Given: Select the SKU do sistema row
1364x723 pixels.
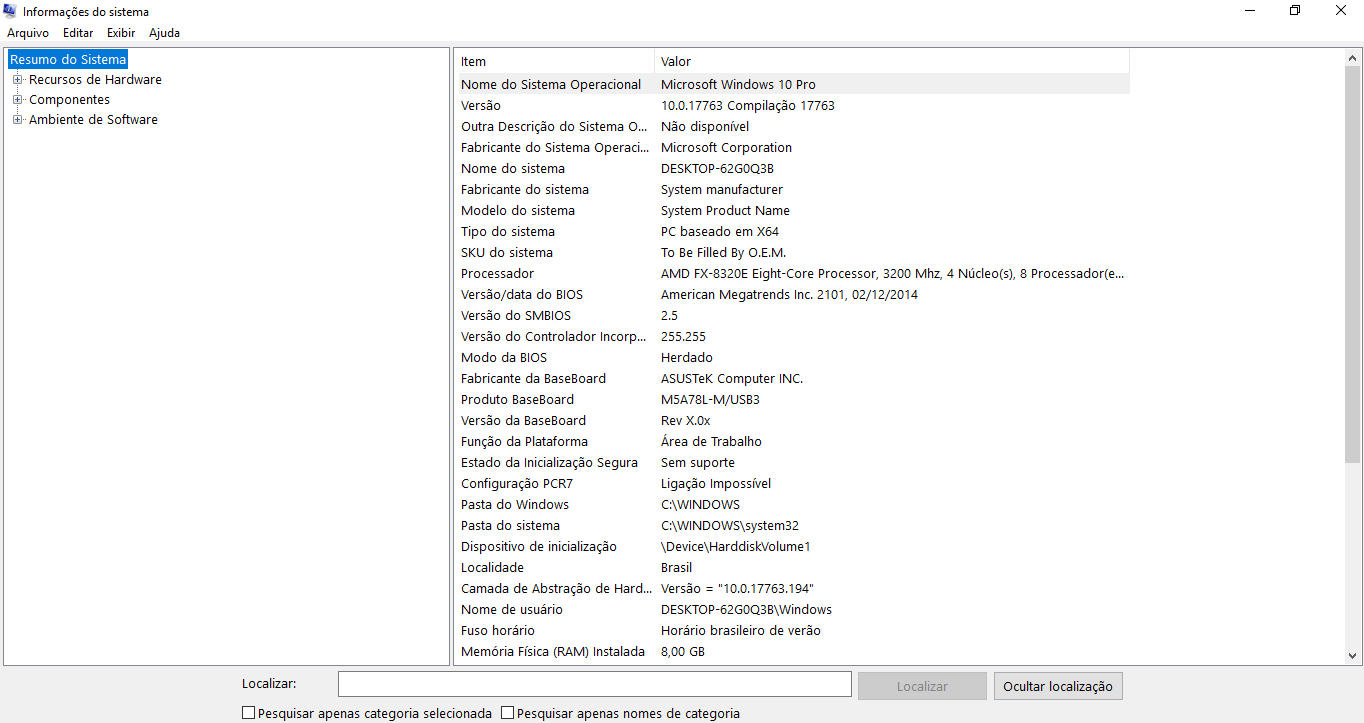Looking at the screenshot, I should (x=793, y=253).
